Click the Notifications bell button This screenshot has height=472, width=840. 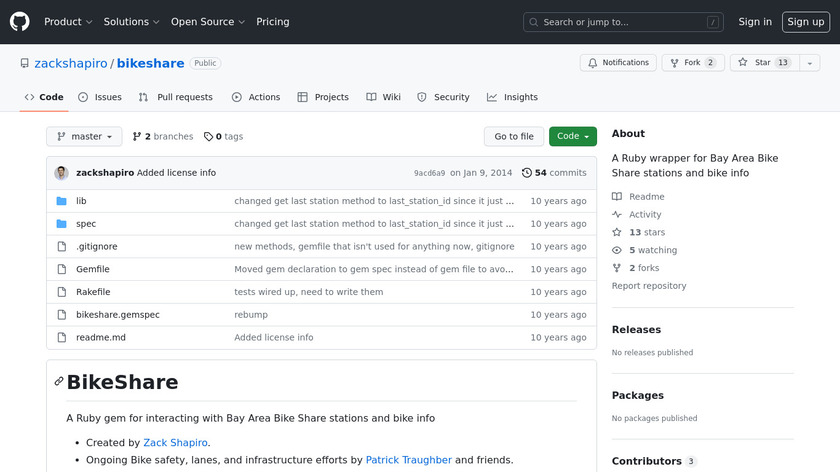click(618, 63)
